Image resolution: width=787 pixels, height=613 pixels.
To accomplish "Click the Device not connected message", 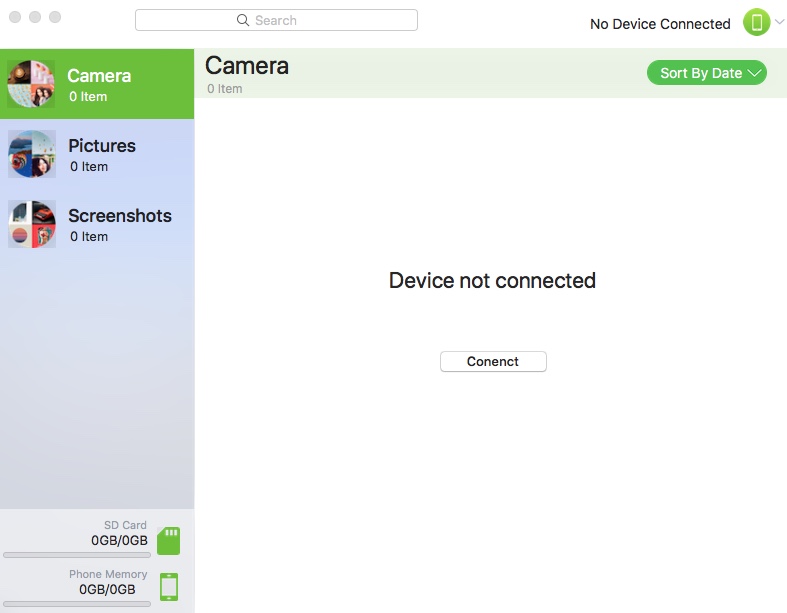I will click(x=492, y=280).
